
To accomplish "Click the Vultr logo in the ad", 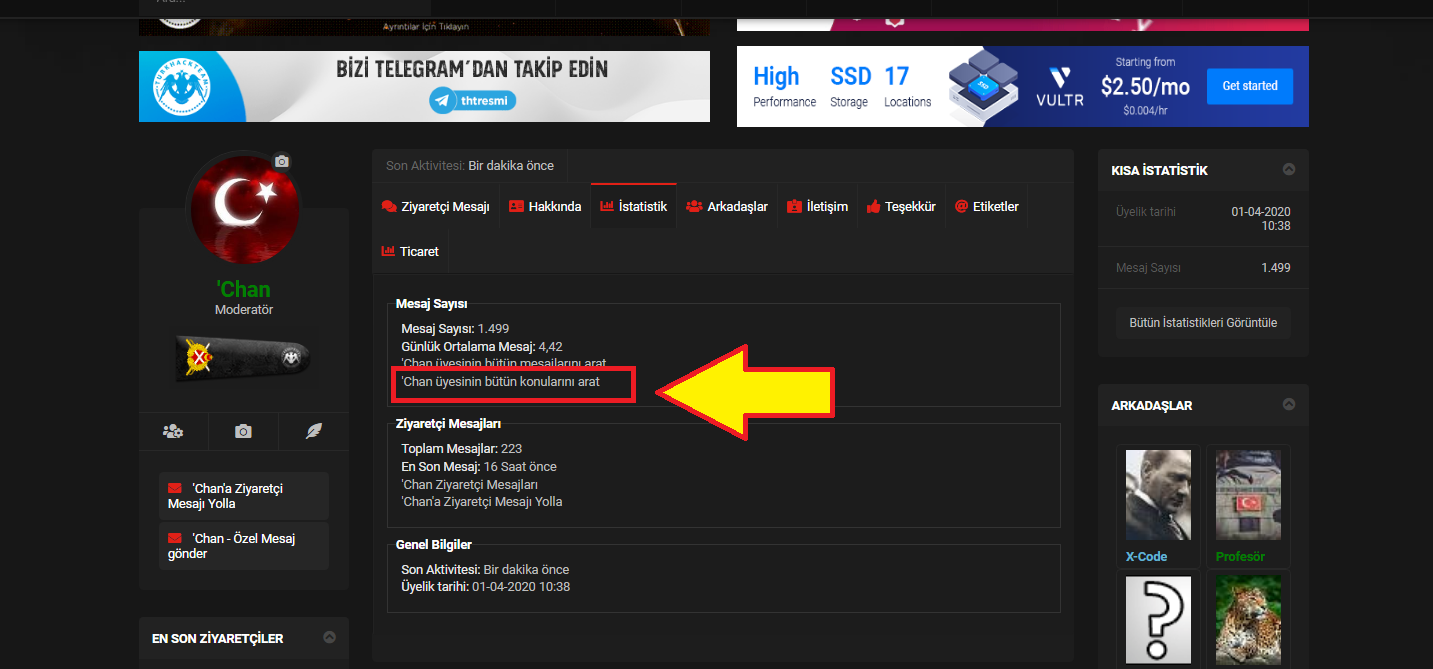I will pos(1059,86).
